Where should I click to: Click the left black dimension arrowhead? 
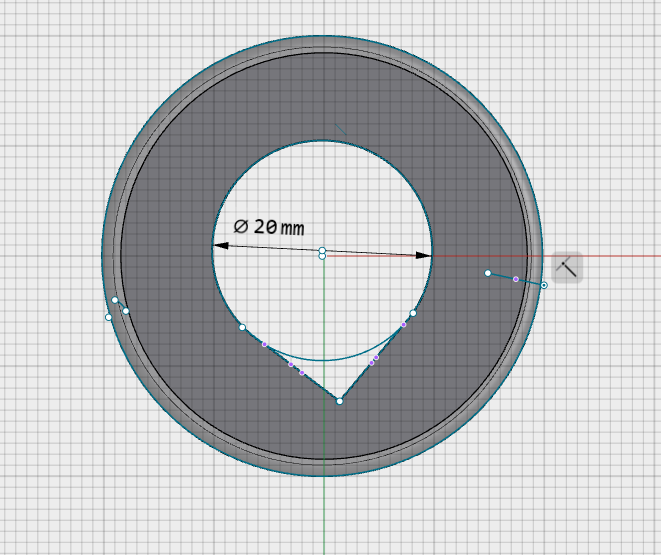tap(222, 246)
